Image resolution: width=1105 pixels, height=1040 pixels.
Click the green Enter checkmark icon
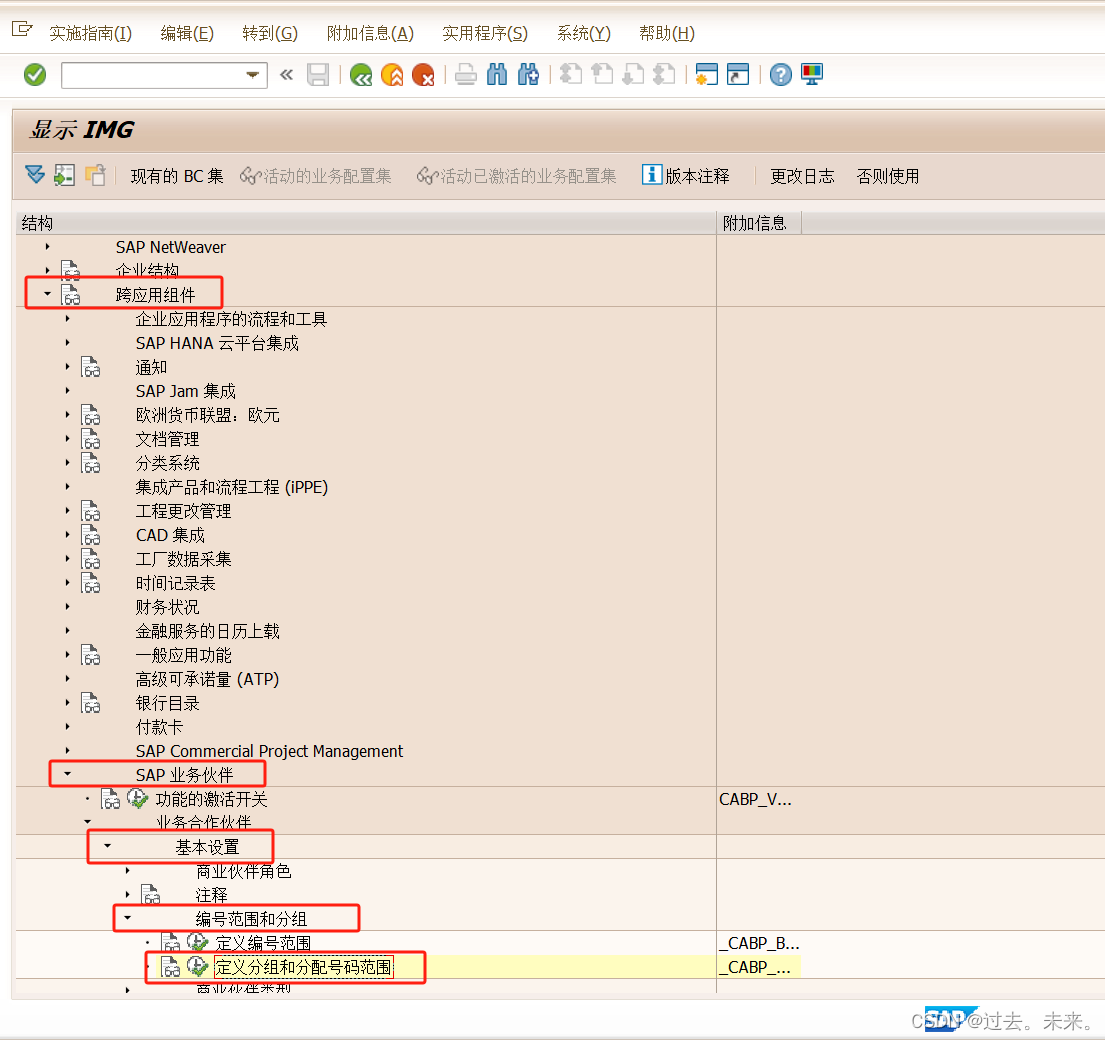(35, 75)
